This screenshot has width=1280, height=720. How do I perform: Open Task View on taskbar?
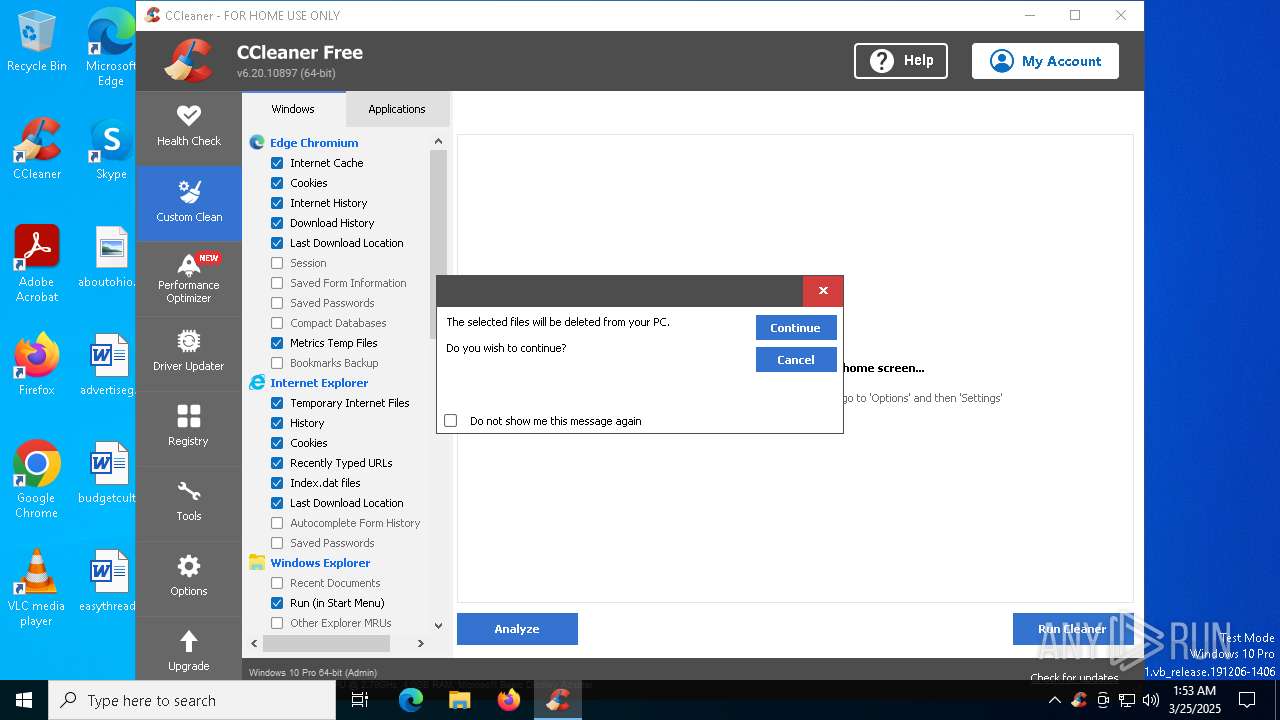click(x=361, y=700)
